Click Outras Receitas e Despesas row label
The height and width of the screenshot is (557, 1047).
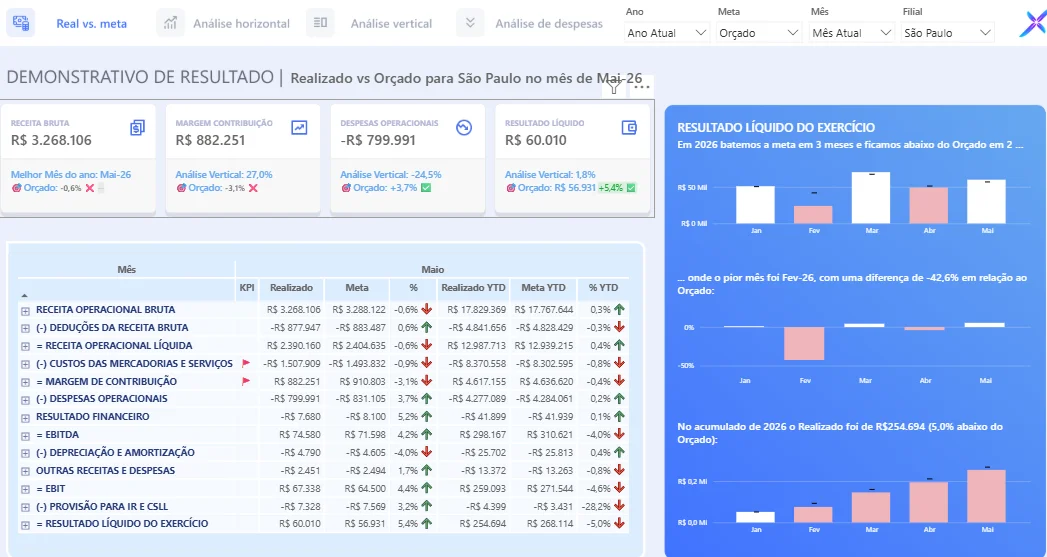point(106,470)
